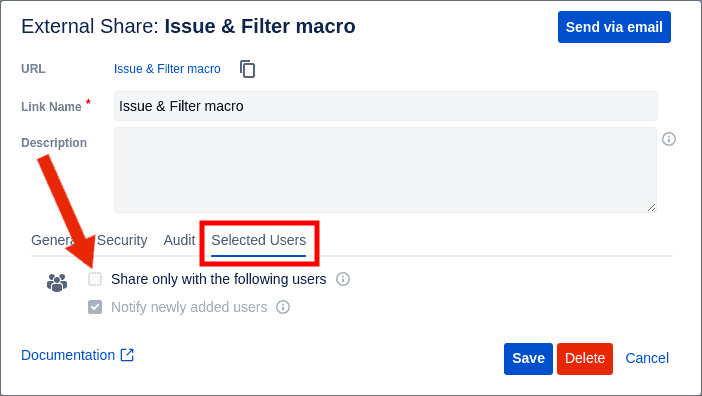Focus the Description text area

pos(385,170)
